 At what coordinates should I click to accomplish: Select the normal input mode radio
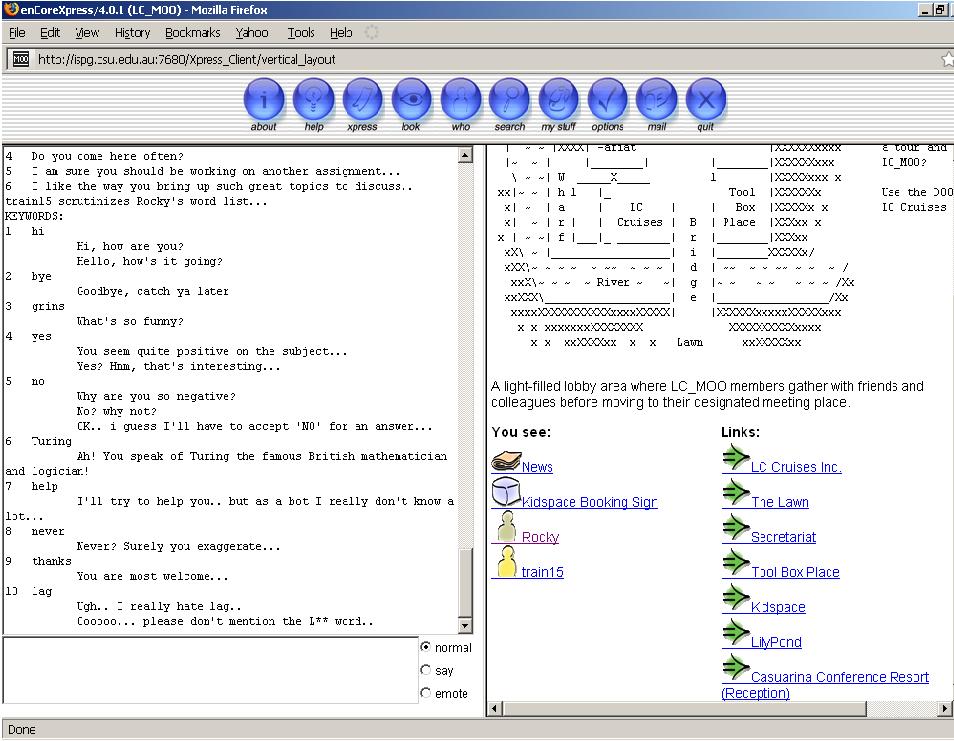[425, 647]
